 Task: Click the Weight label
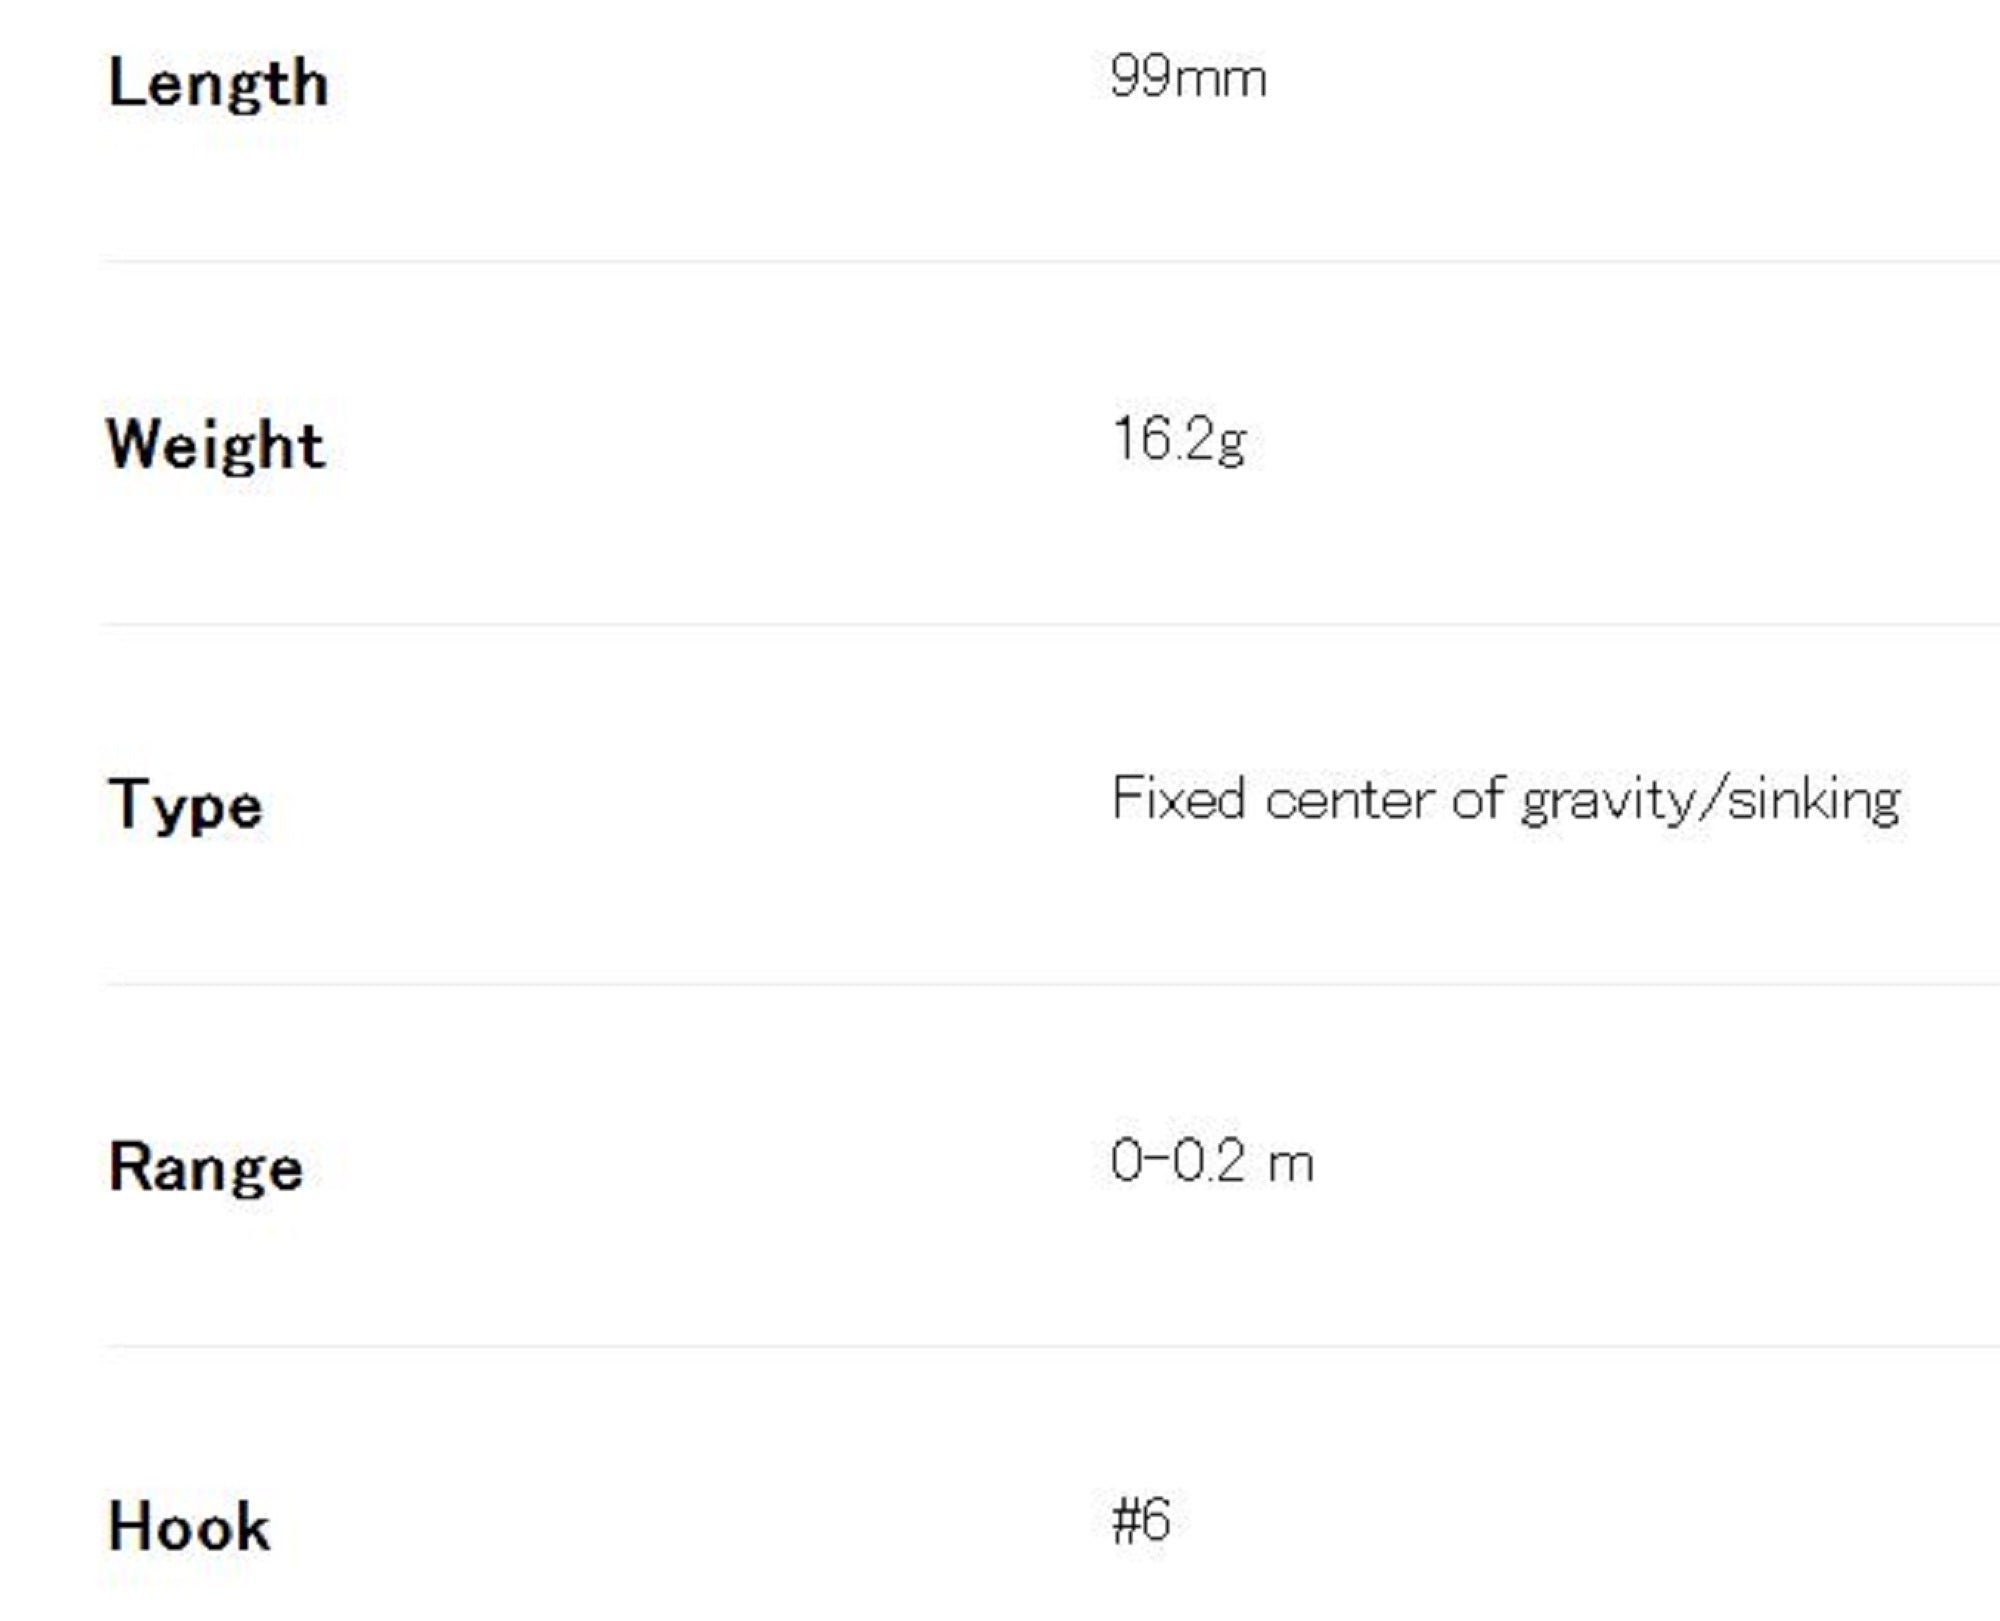[216, 445]
